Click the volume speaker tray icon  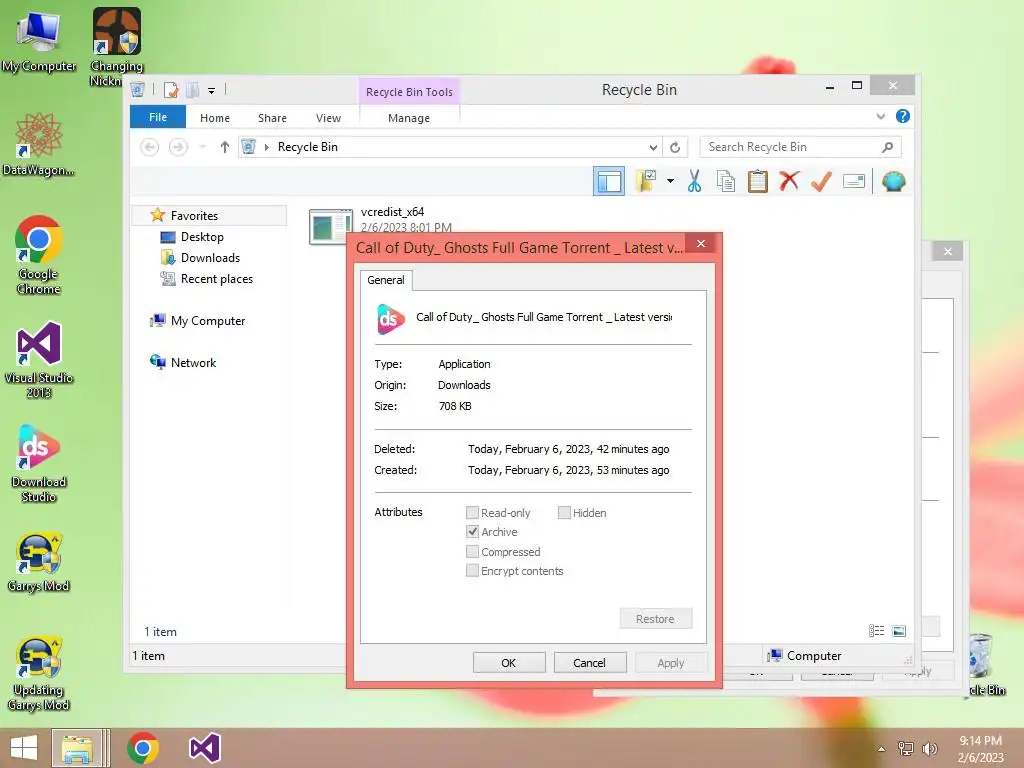pos(929,748)
